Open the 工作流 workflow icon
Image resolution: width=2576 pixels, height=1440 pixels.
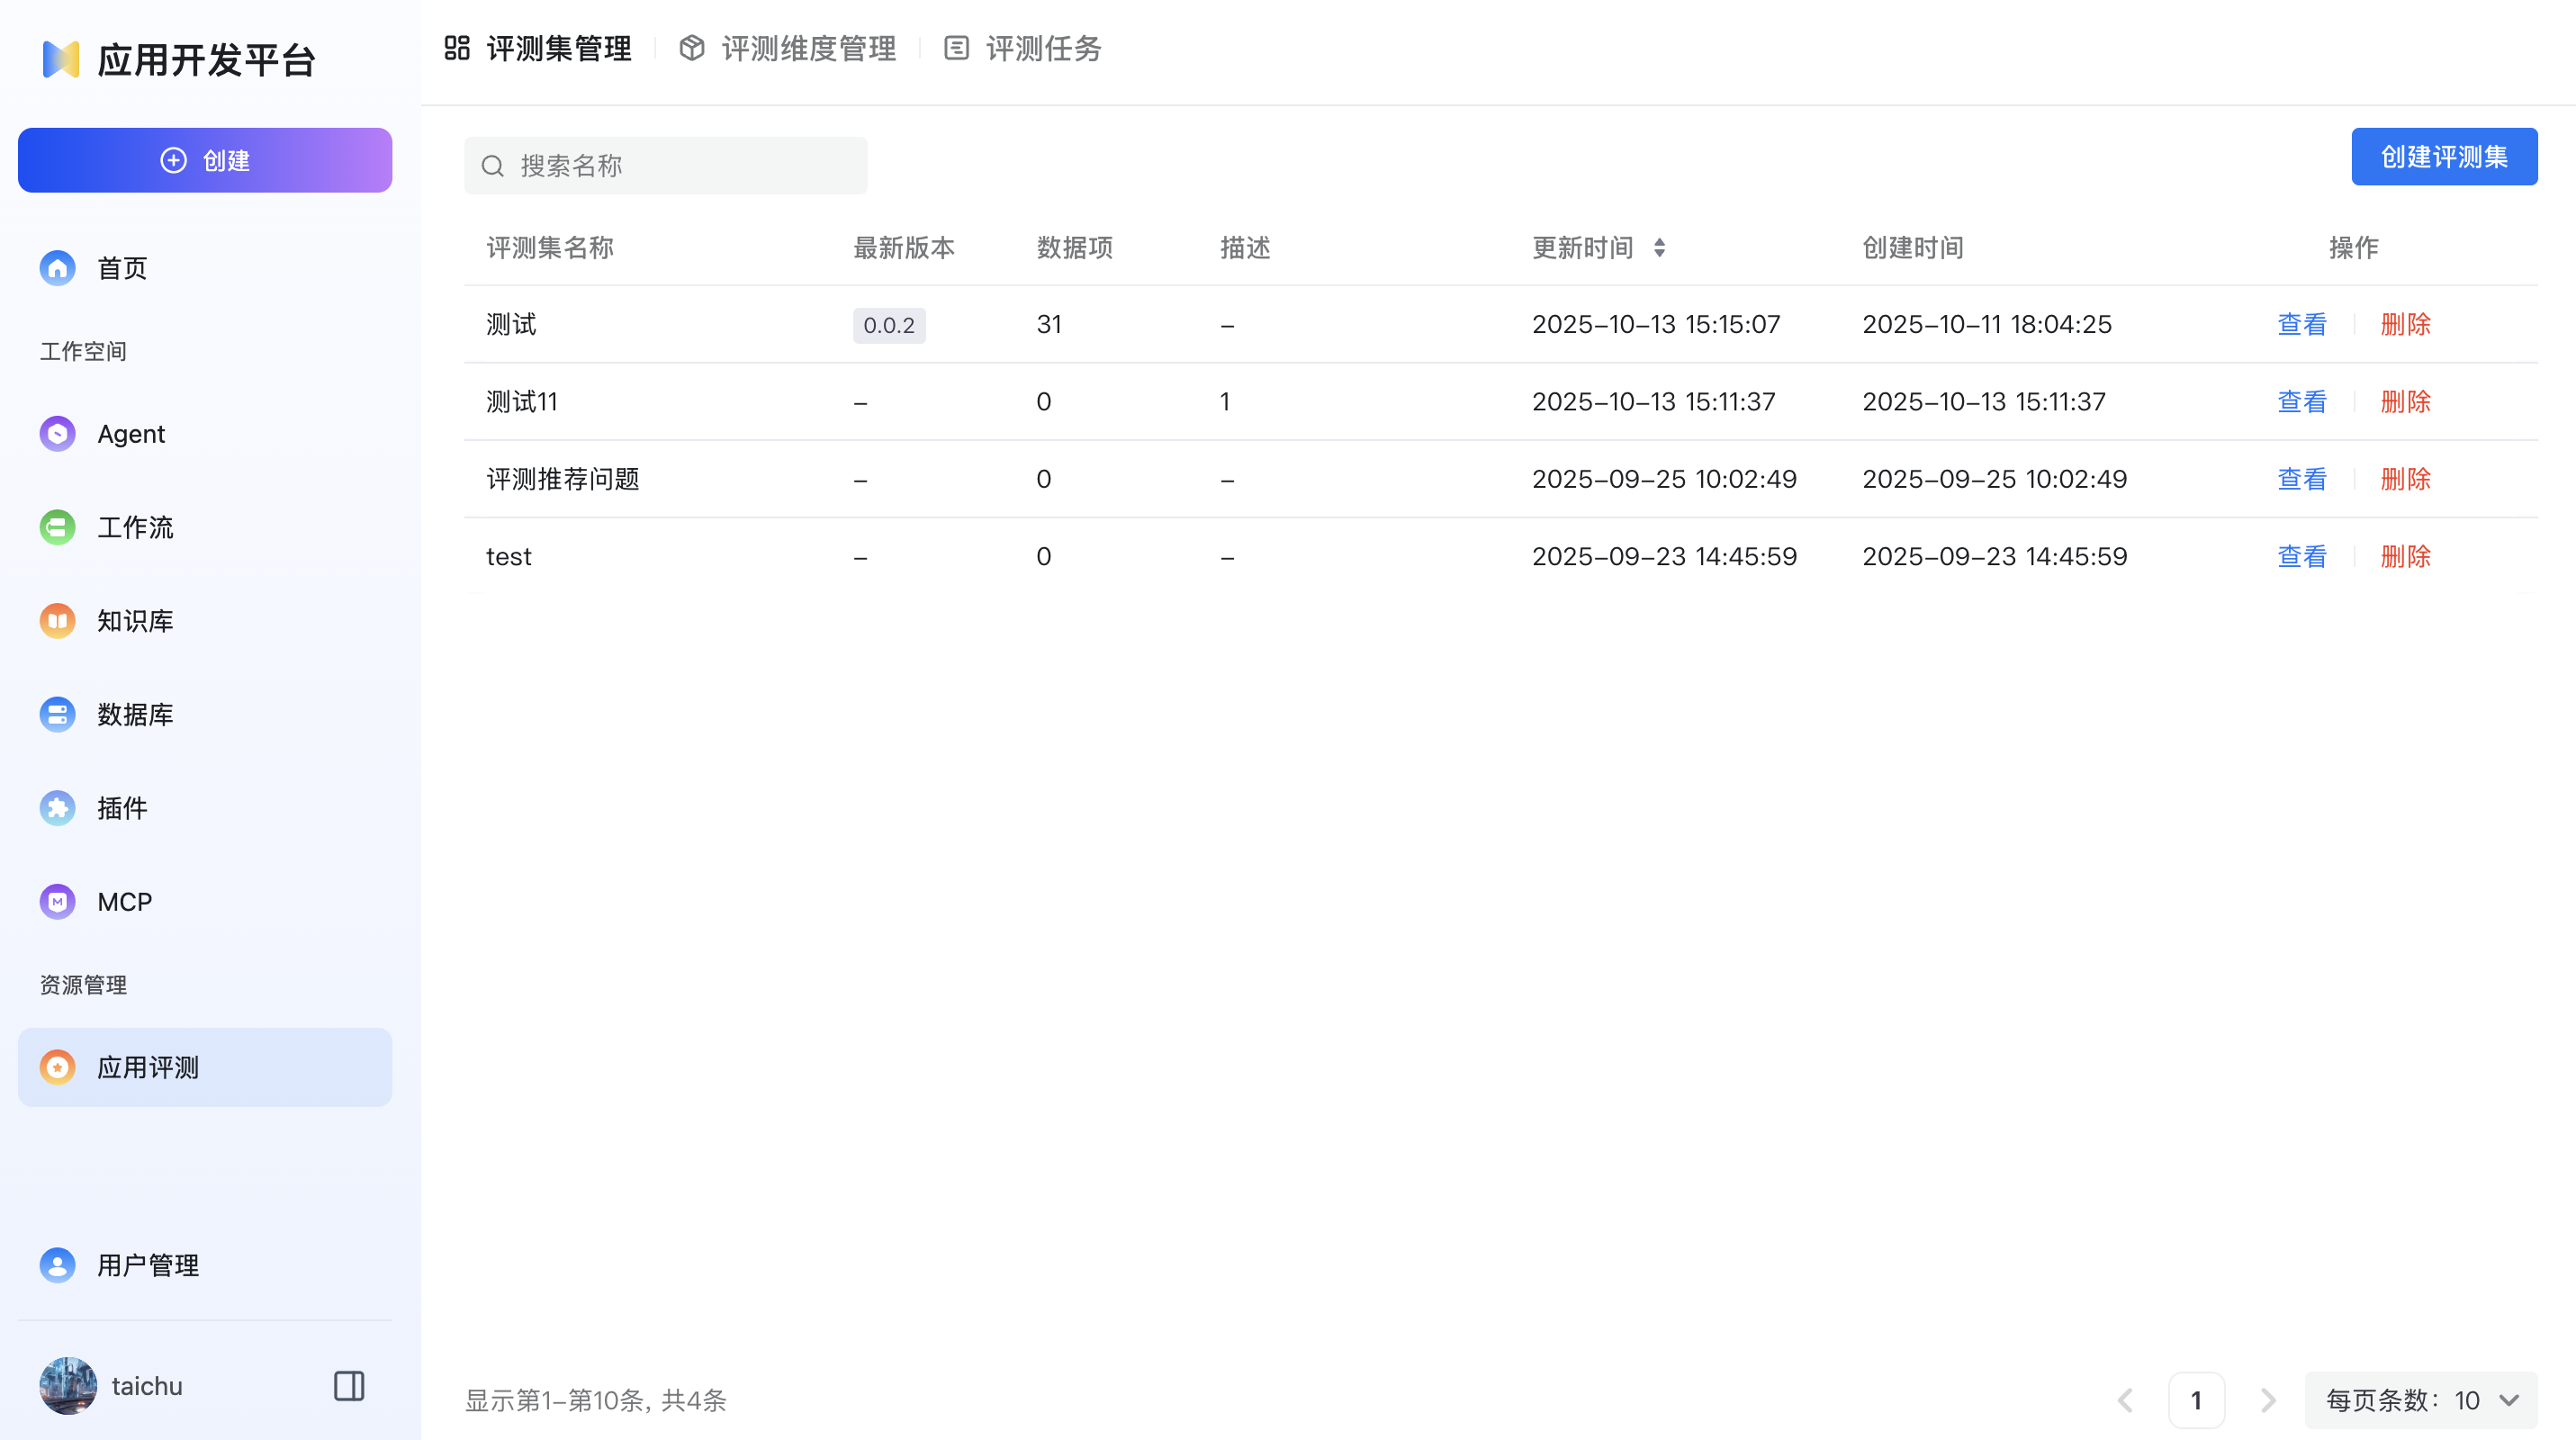(57, 527)
